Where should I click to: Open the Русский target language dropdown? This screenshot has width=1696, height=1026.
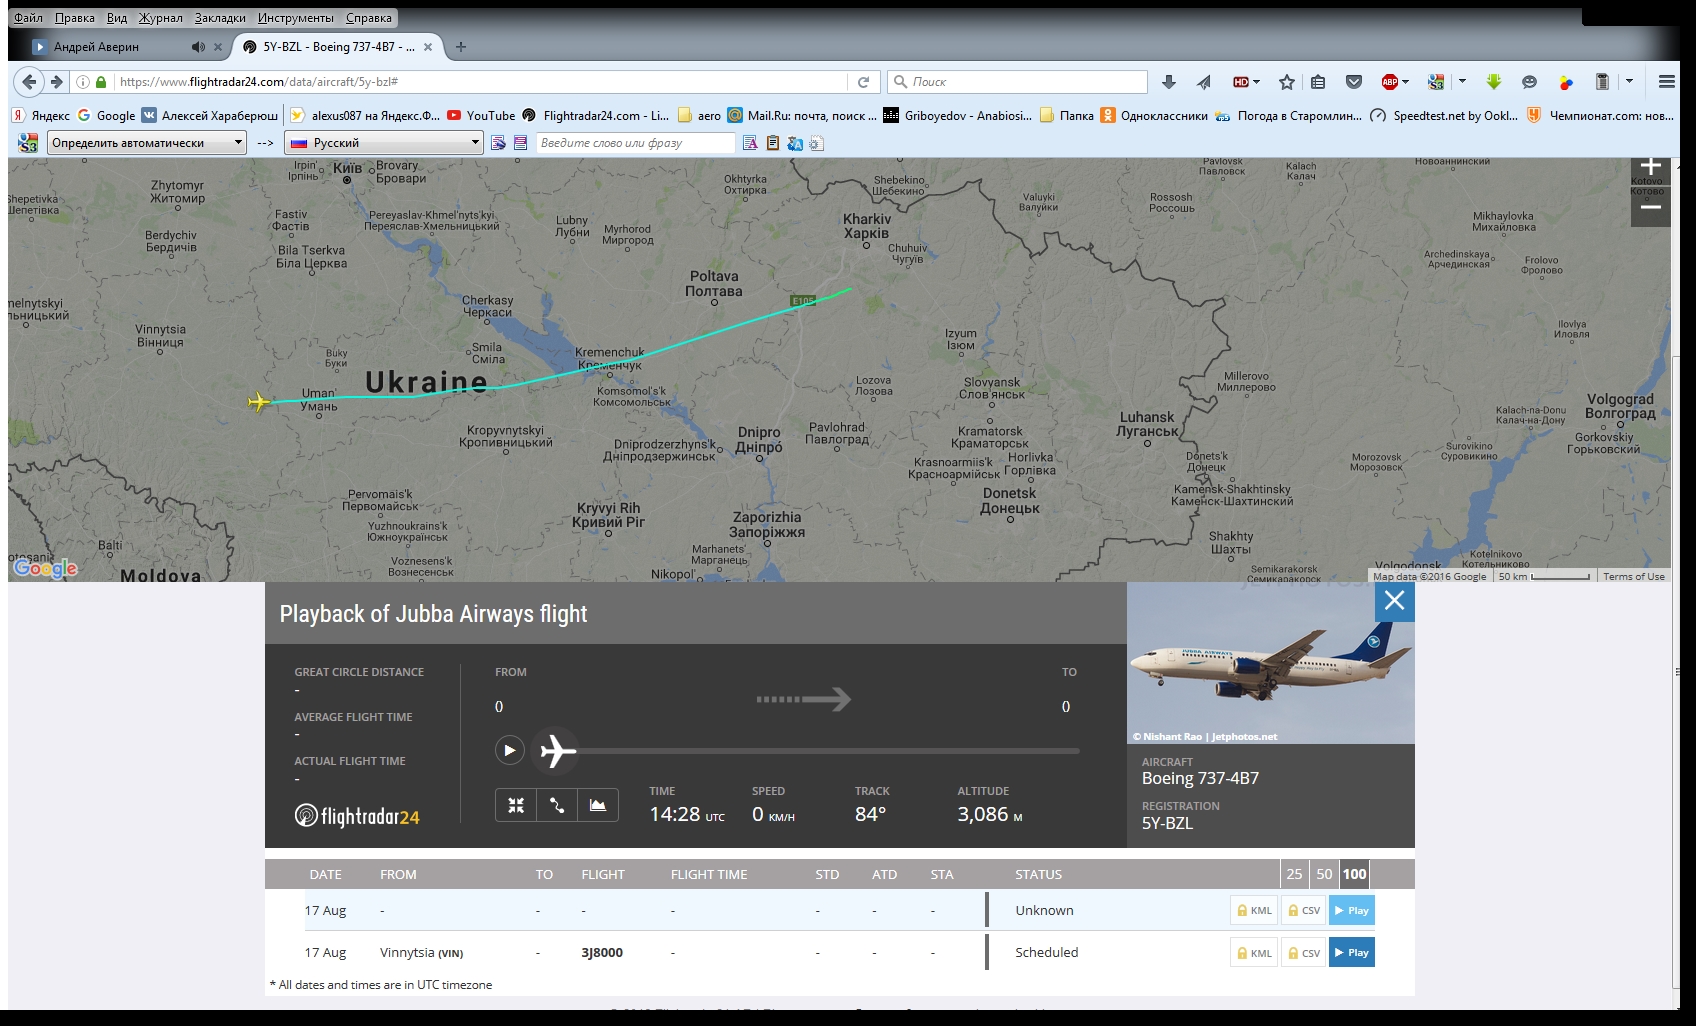(x=384, y=143)
